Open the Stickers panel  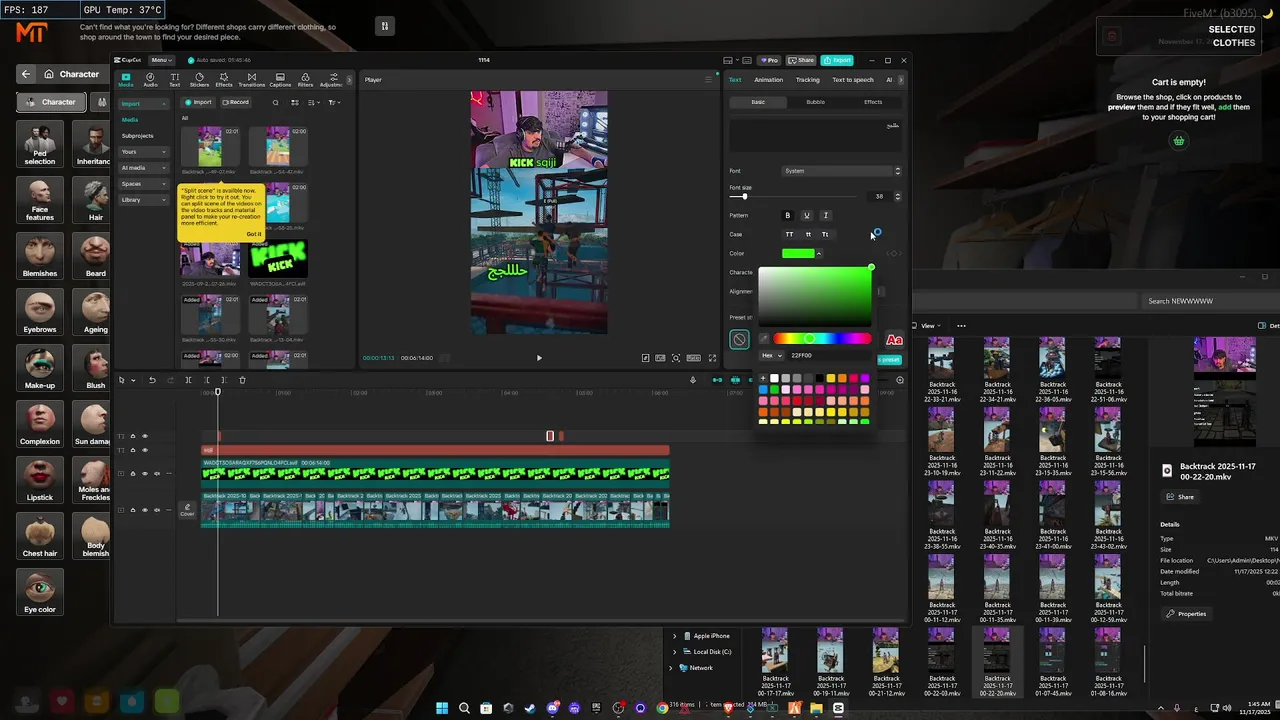199,80
